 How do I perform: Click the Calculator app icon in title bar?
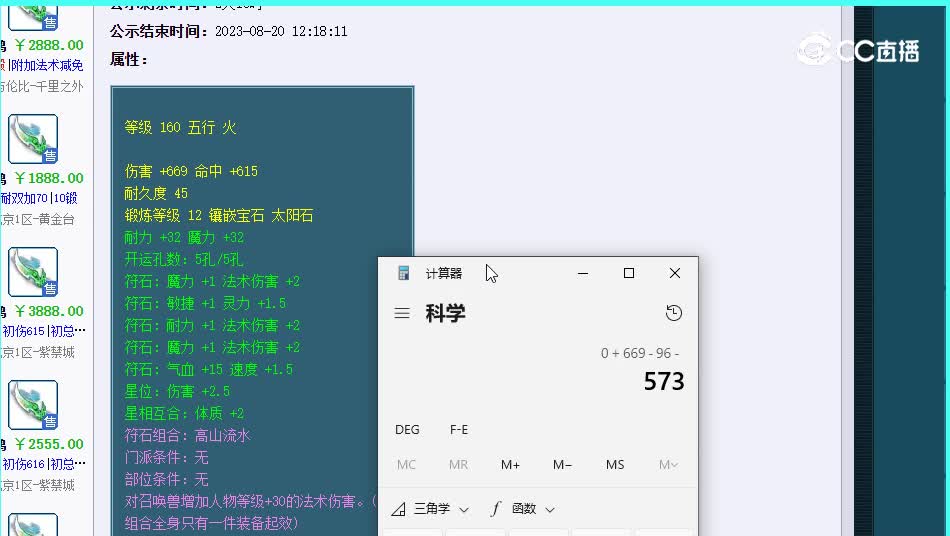pos(404,273)
